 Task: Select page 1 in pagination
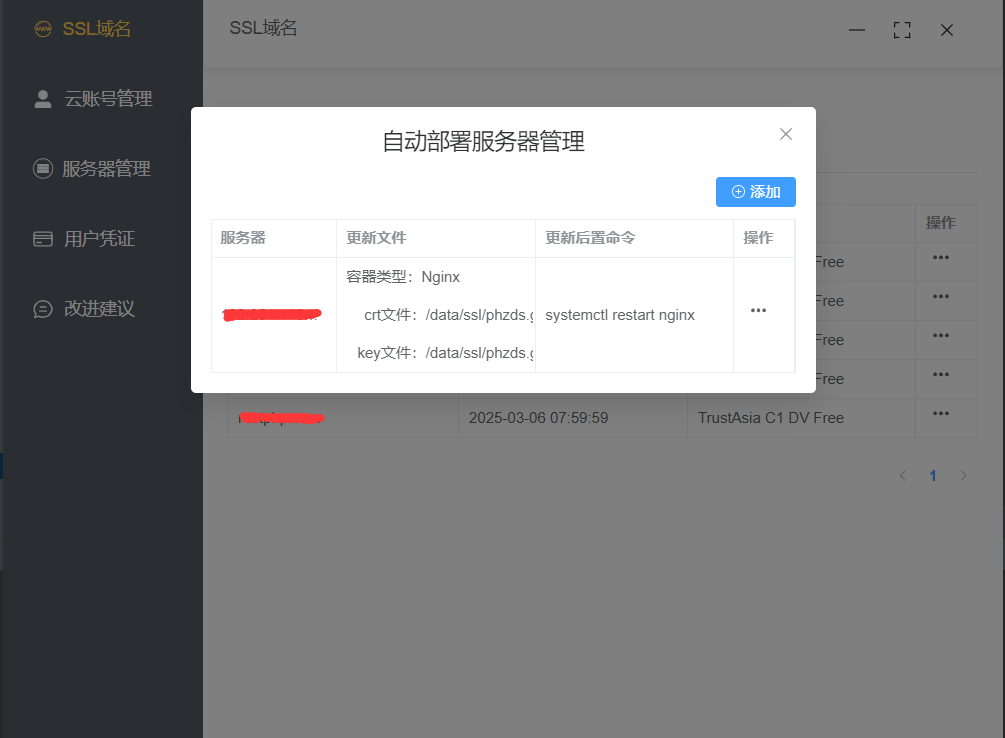[933, 476]
